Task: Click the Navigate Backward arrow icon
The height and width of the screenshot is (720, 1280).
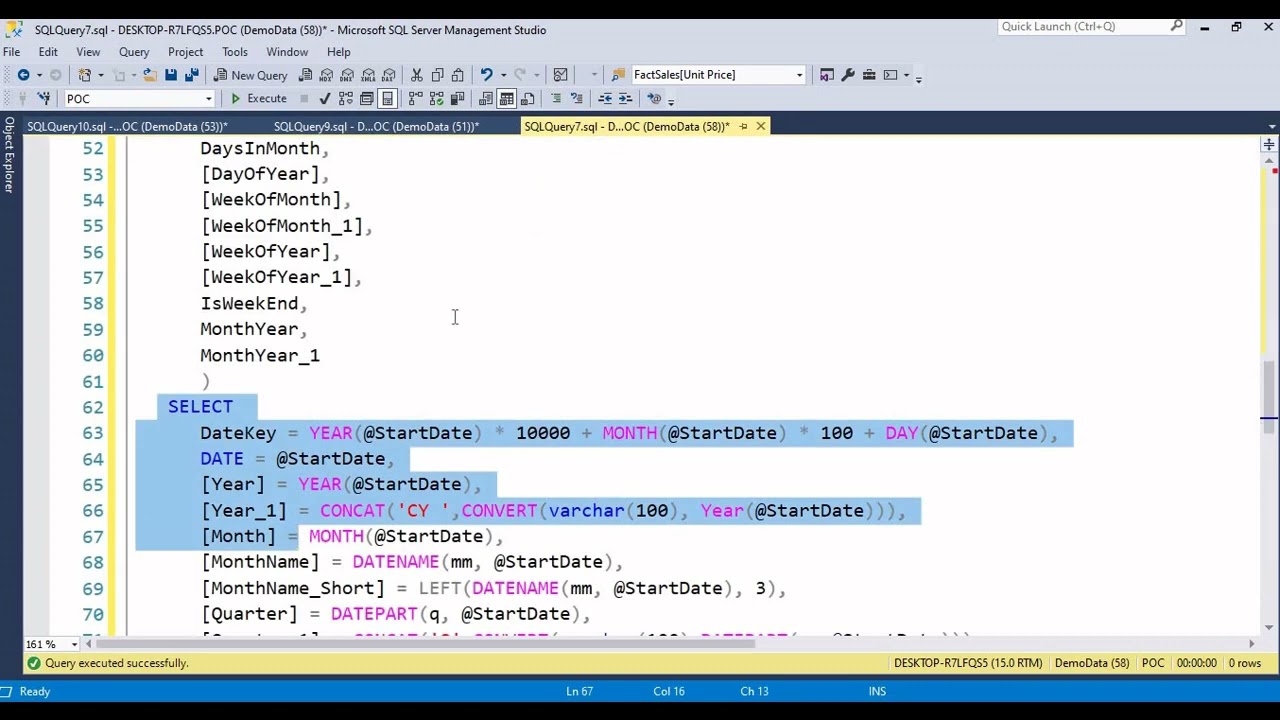Action: pos(23,75)
